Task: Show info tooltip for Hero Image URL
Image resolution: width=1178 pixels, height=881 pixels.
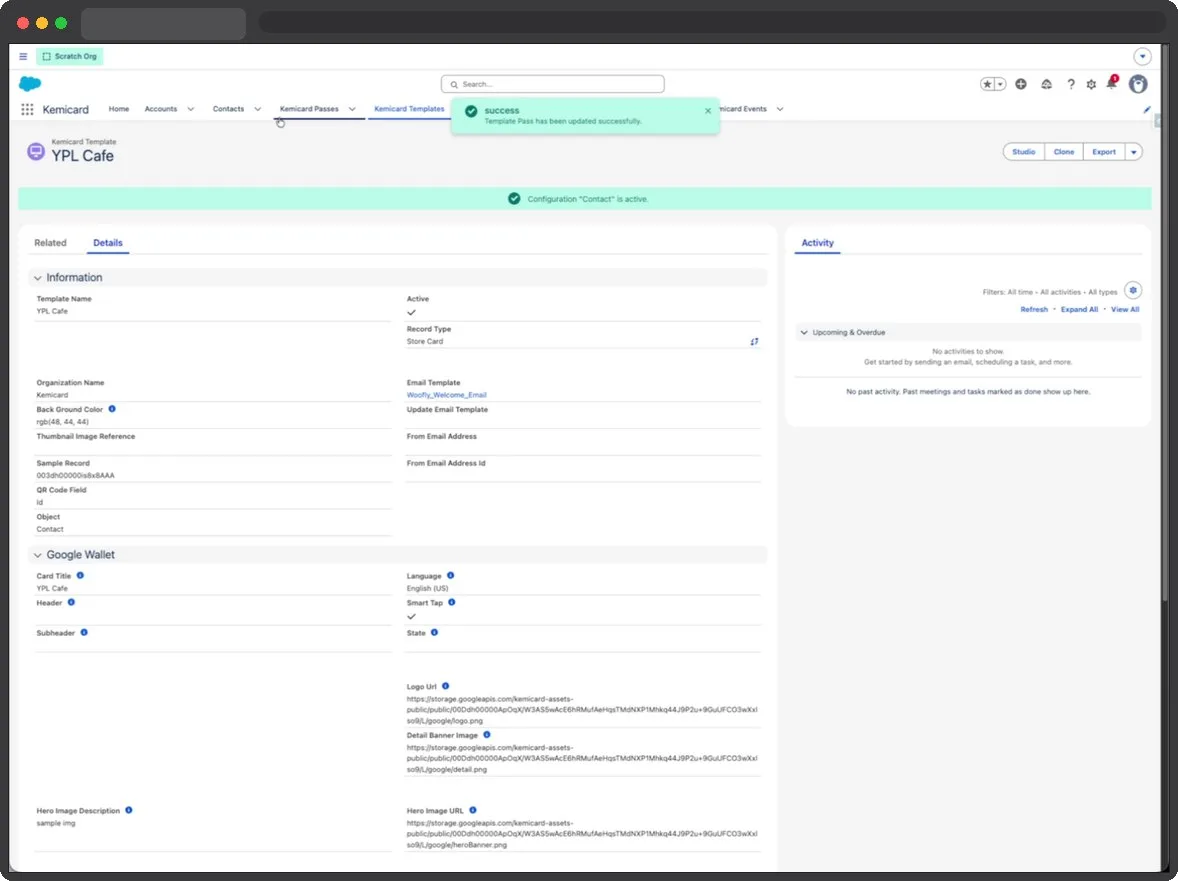Action: 473,810
